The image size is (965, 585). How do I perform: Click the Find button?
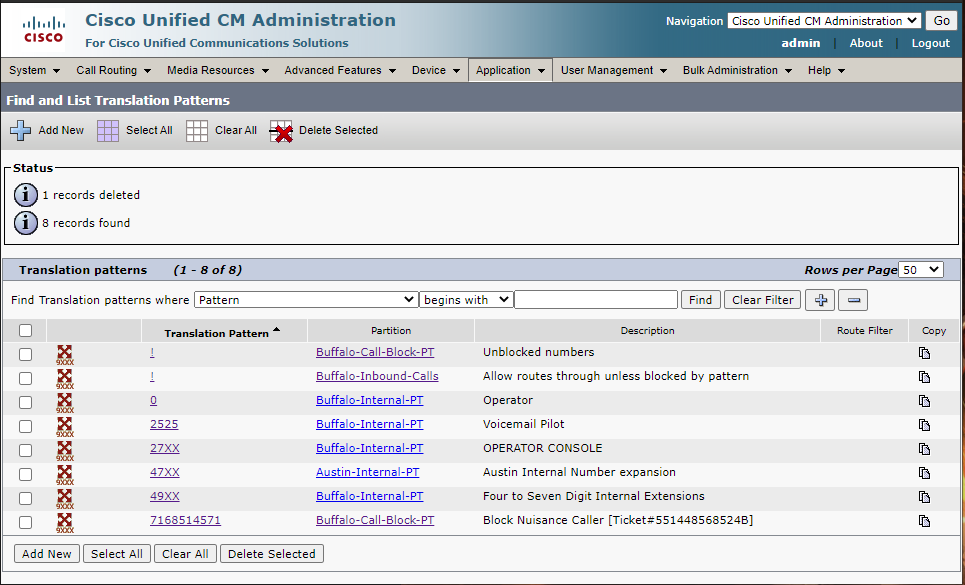[700, 300]
